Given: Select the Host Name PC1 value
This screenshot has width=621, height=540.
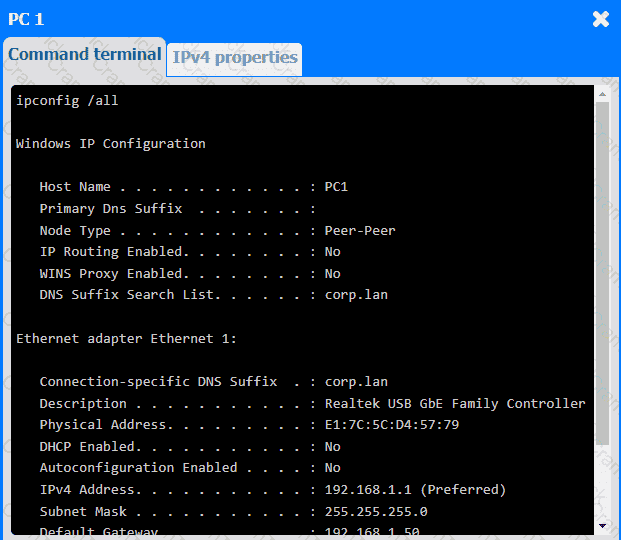Looking at the screenshot, I should tap(336, 187).
